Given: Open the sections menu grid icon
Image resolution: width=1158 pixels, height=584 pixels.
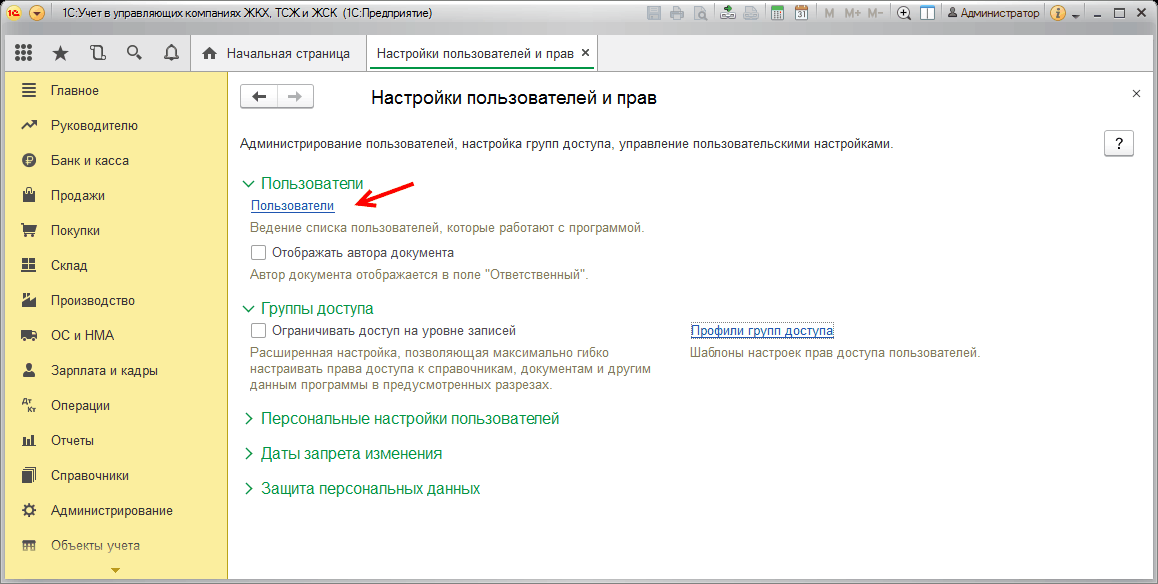Looking at the screenshot, I should click(23, 53).
